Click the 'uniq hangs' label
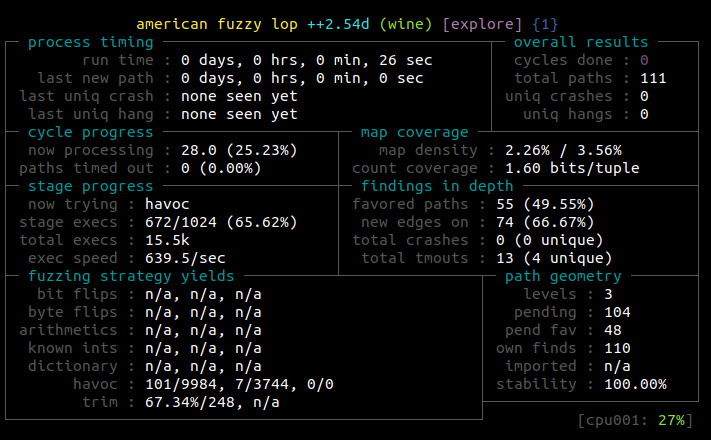Viewport: 711px width, 440px height. point(567,114)
